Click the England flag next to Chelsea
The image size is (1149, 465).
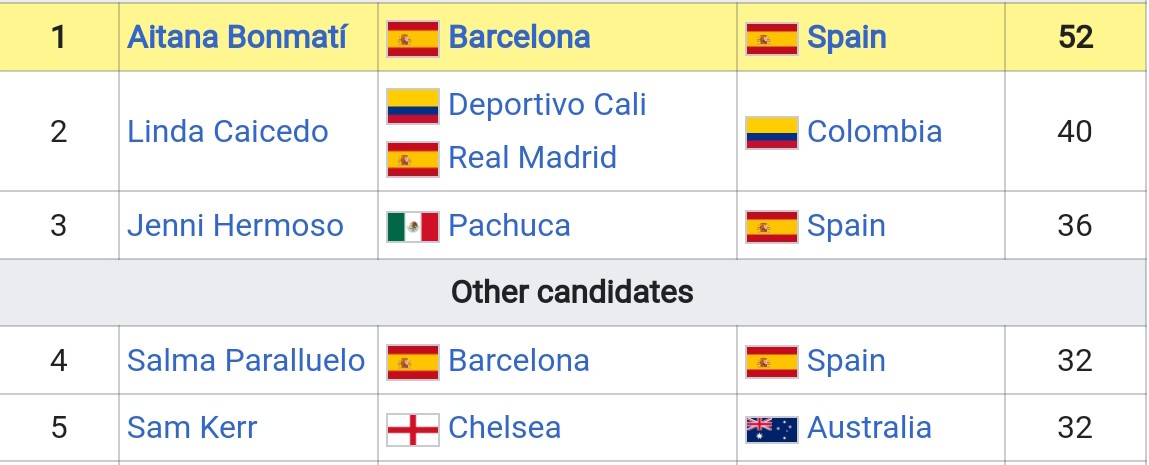point(412,428)
